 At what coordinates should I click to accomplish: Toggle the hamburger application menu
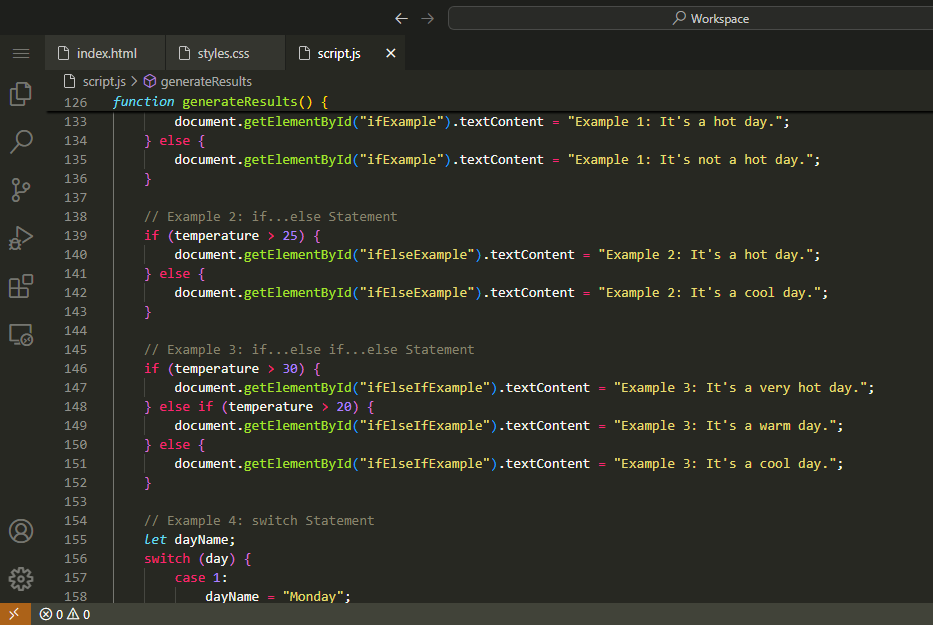tap(21, 53)
